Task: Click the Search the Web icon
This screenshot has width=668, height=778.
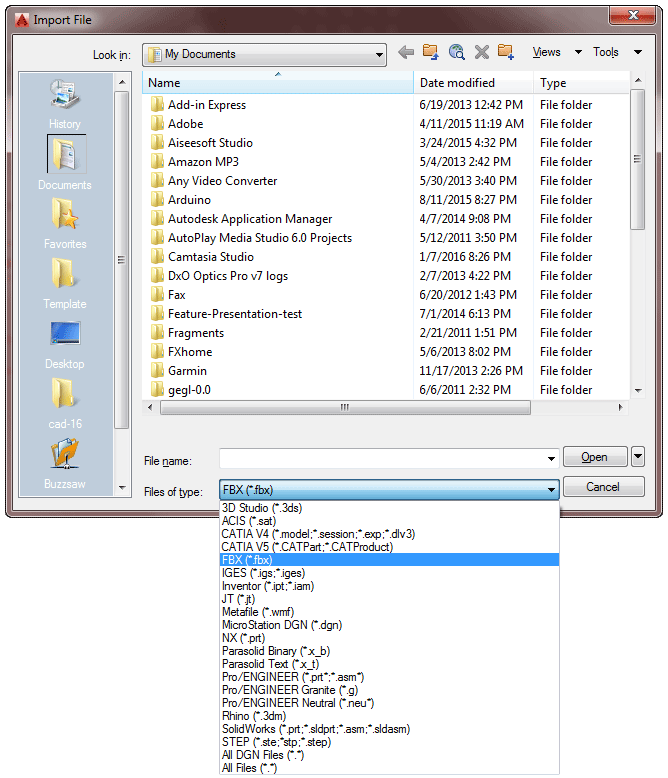Action: pyautogui.click(x=456, y=52)
